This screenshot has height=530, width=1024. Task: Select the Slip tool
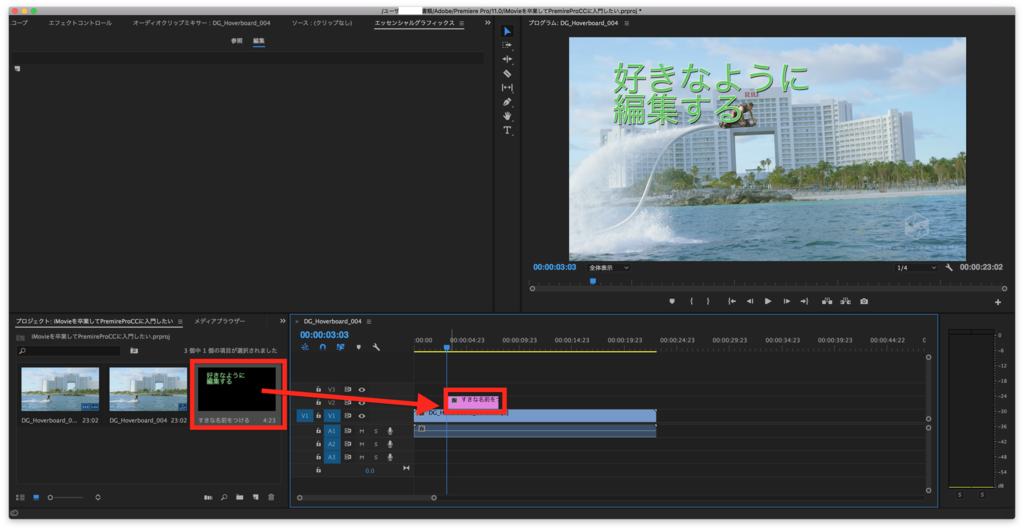pos(507,87)
